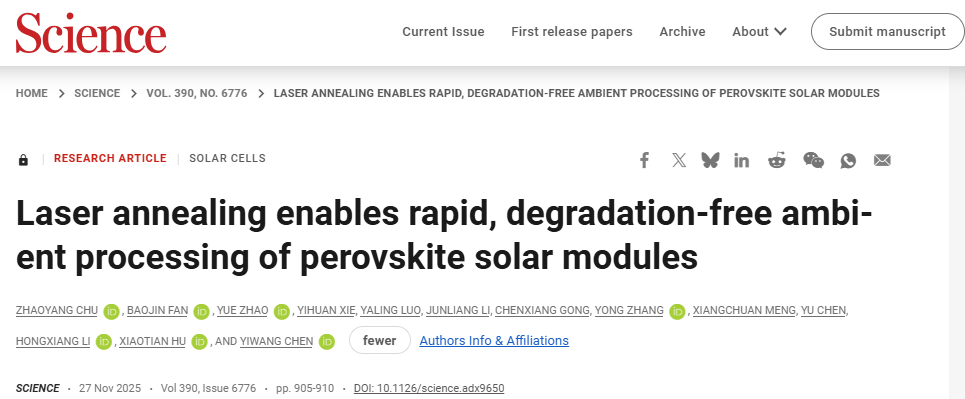Viewport: 965px width, 399px height.
Task: Open the DOI link
Action: point(429,389)
